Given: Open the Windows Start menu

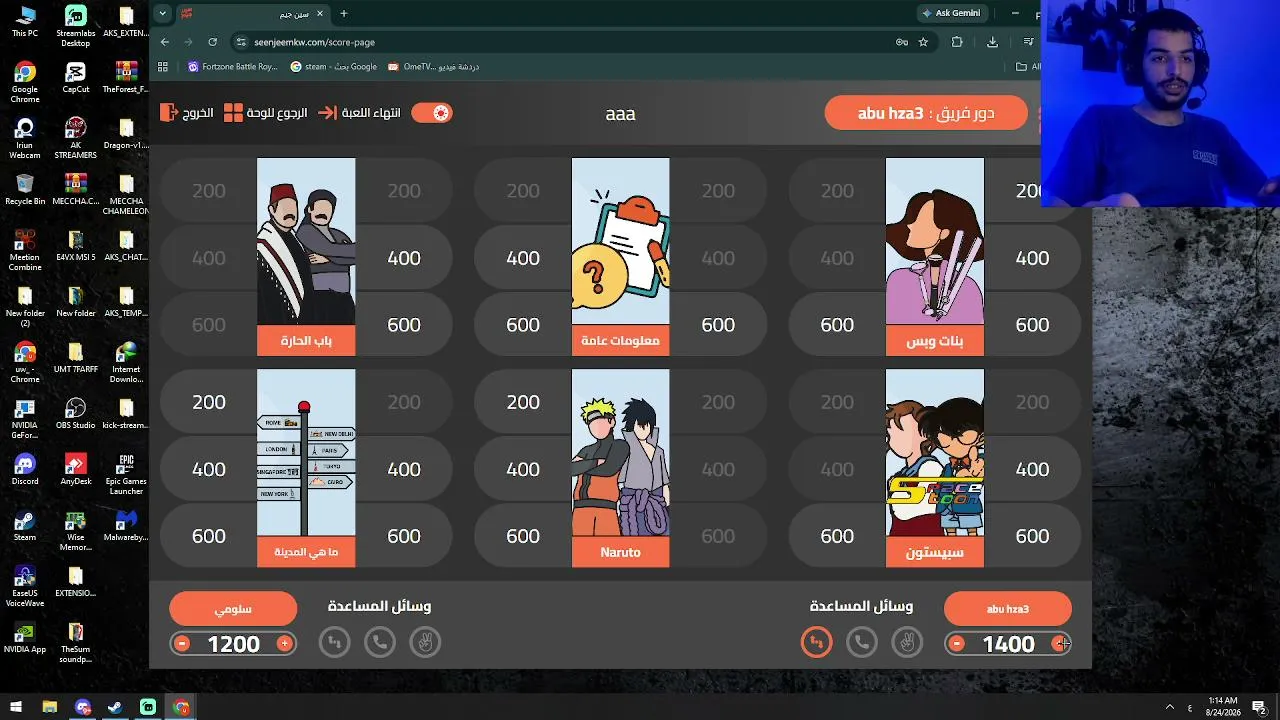Looking at the screenshot, I should click(x=15, y=707).
